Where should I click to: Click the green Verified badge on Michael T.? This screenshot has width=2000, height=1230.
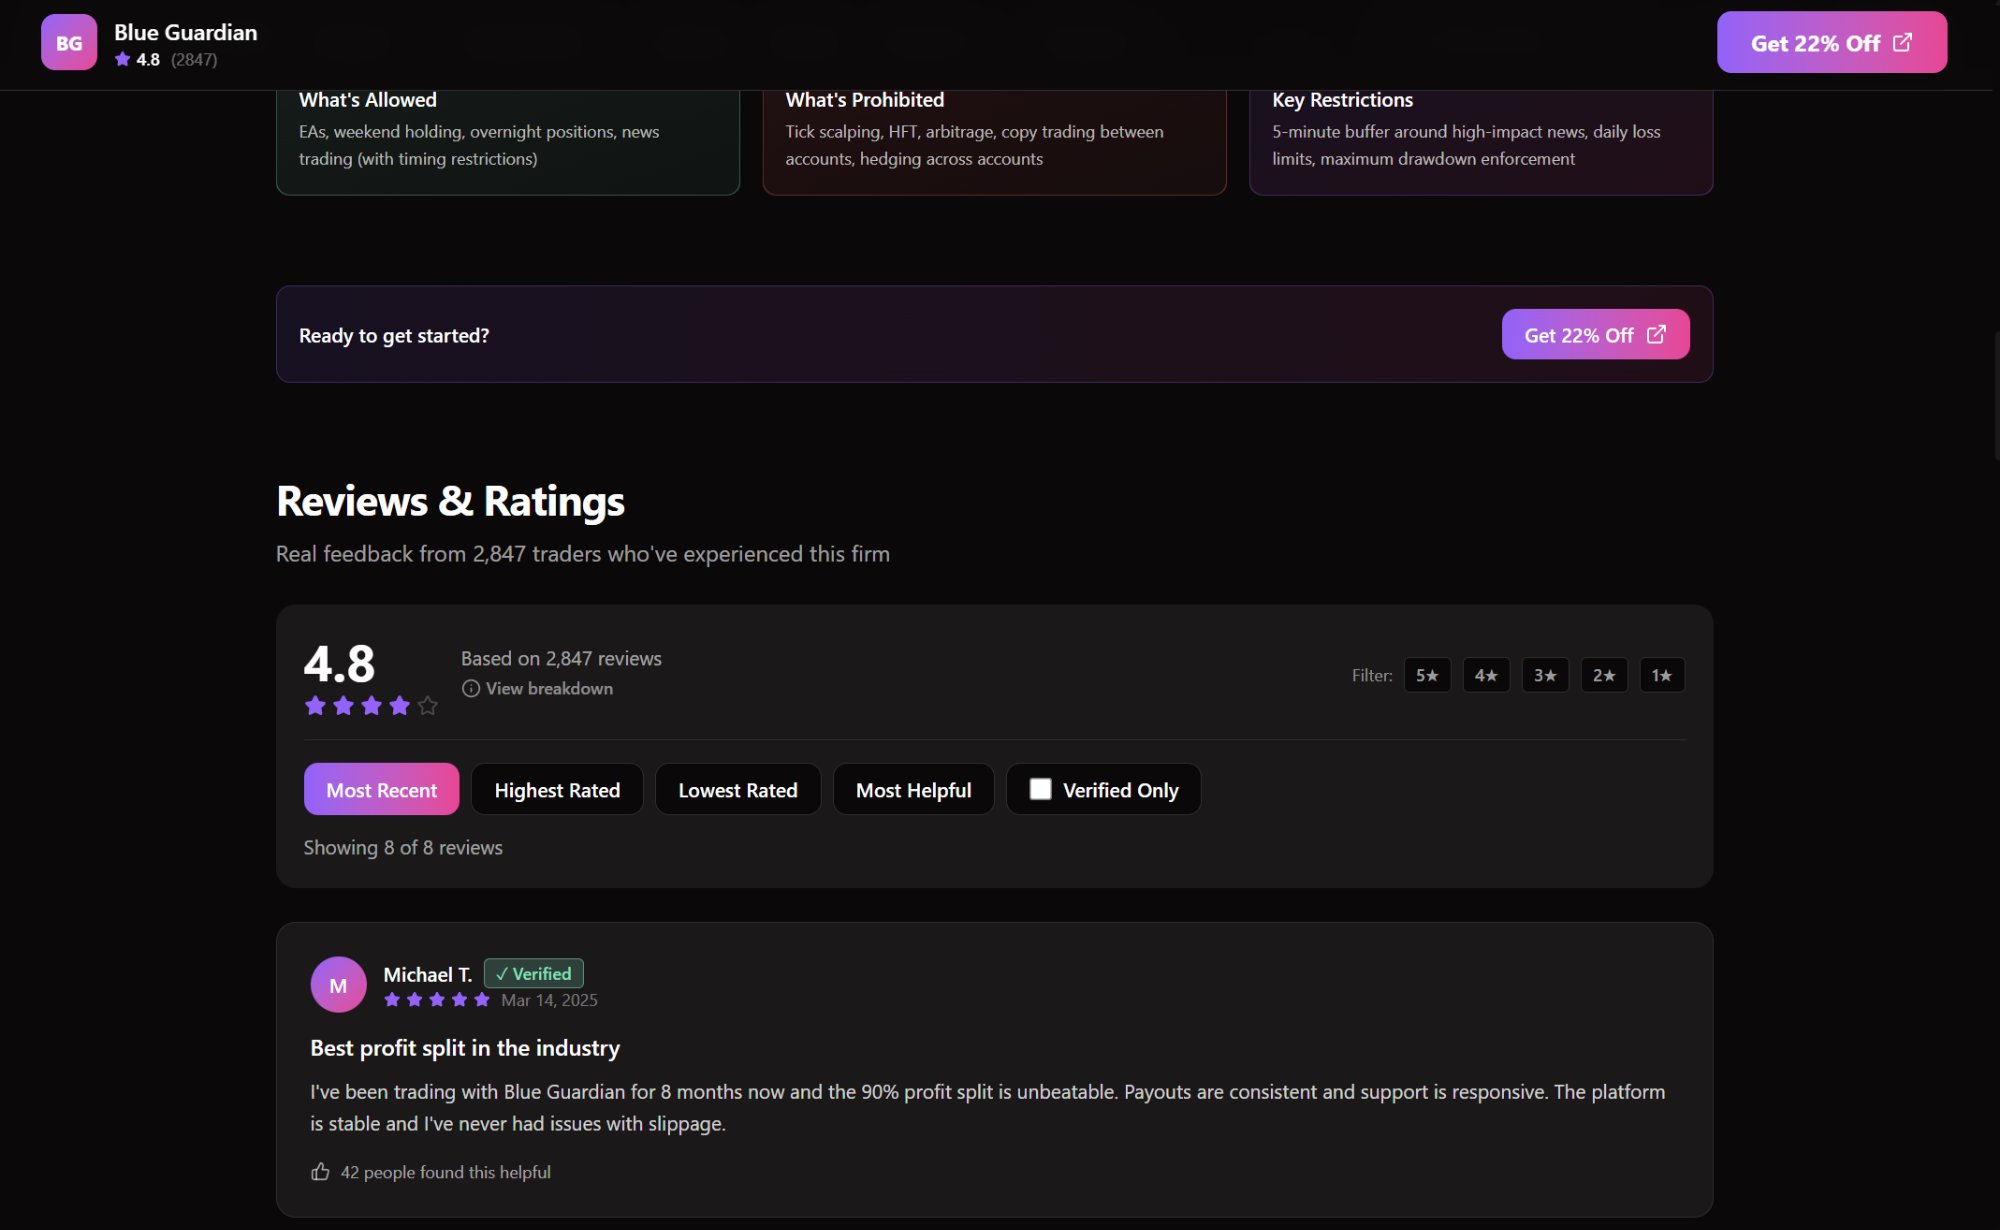534,973
